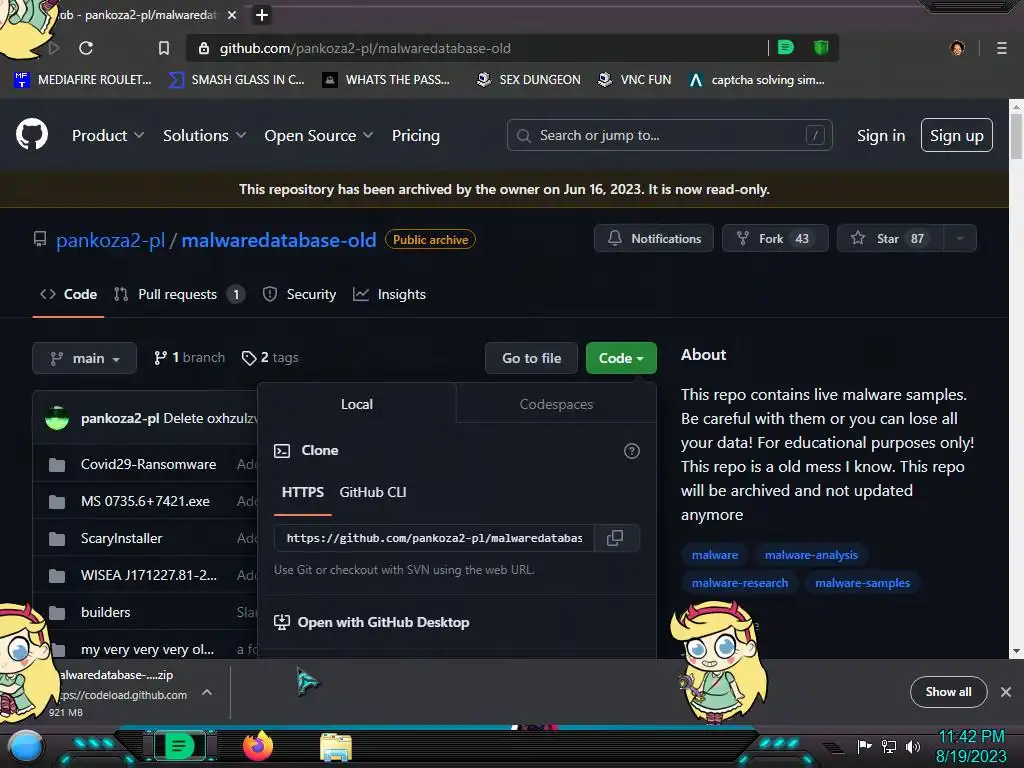Toggle the green Code dropdown button
Screen dimensions: 1024x768
click(621, 358)
